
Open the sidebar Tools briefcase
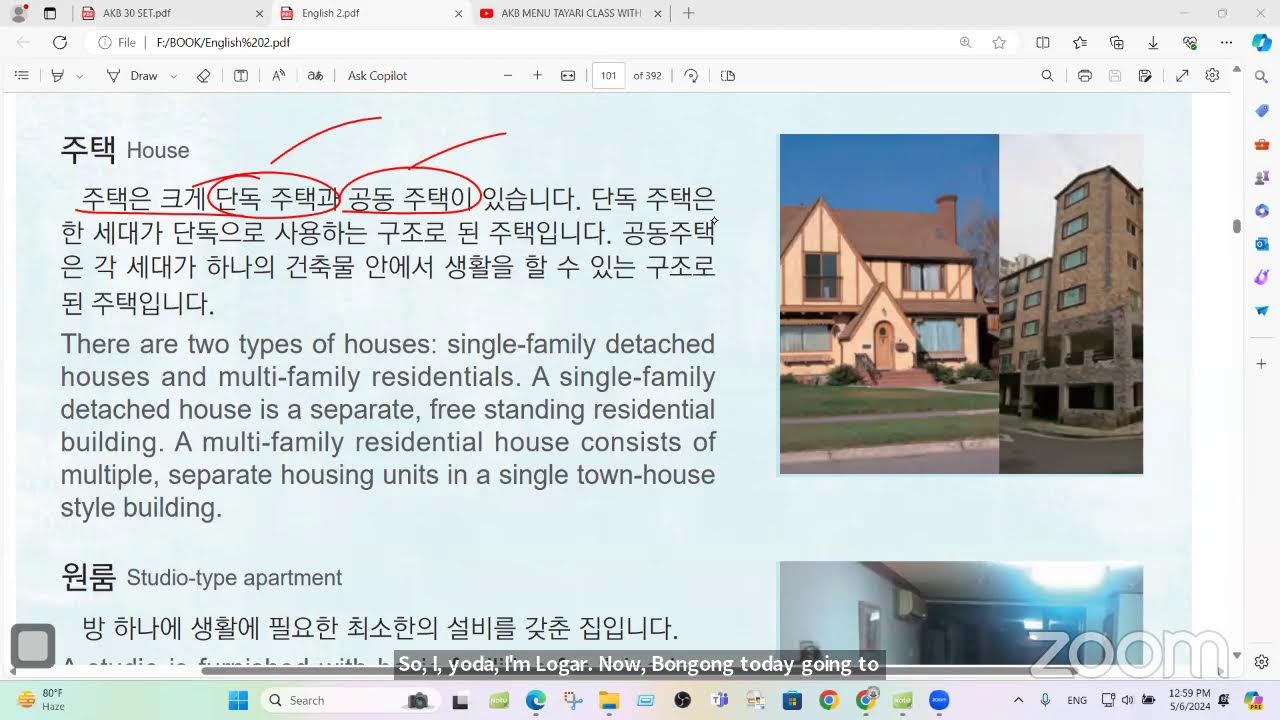1262,145
